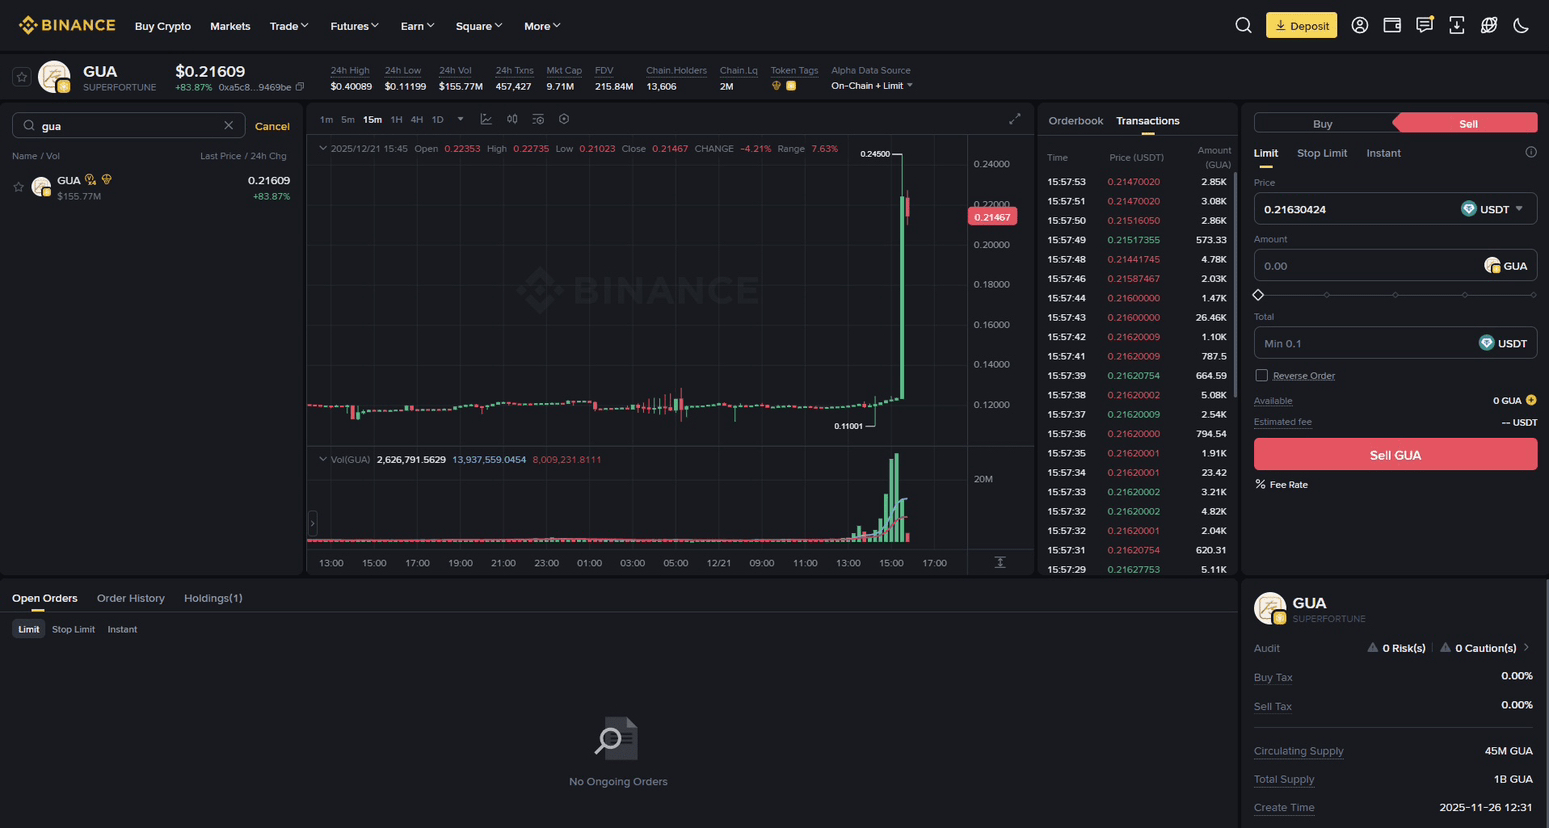
Task: Open the Trade menu
Action: [x=289, y=26]
